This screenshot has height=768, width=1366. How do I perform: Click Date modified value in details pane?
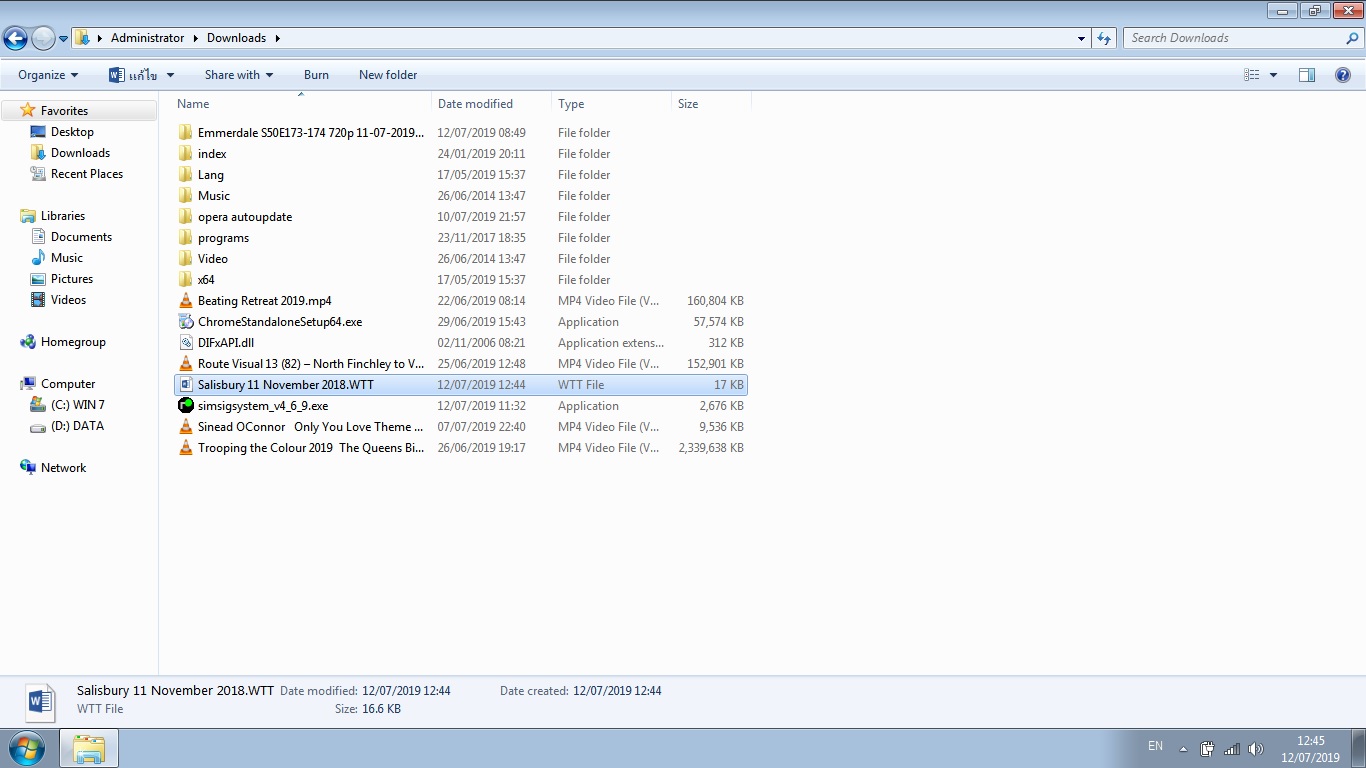pos(406,691)
